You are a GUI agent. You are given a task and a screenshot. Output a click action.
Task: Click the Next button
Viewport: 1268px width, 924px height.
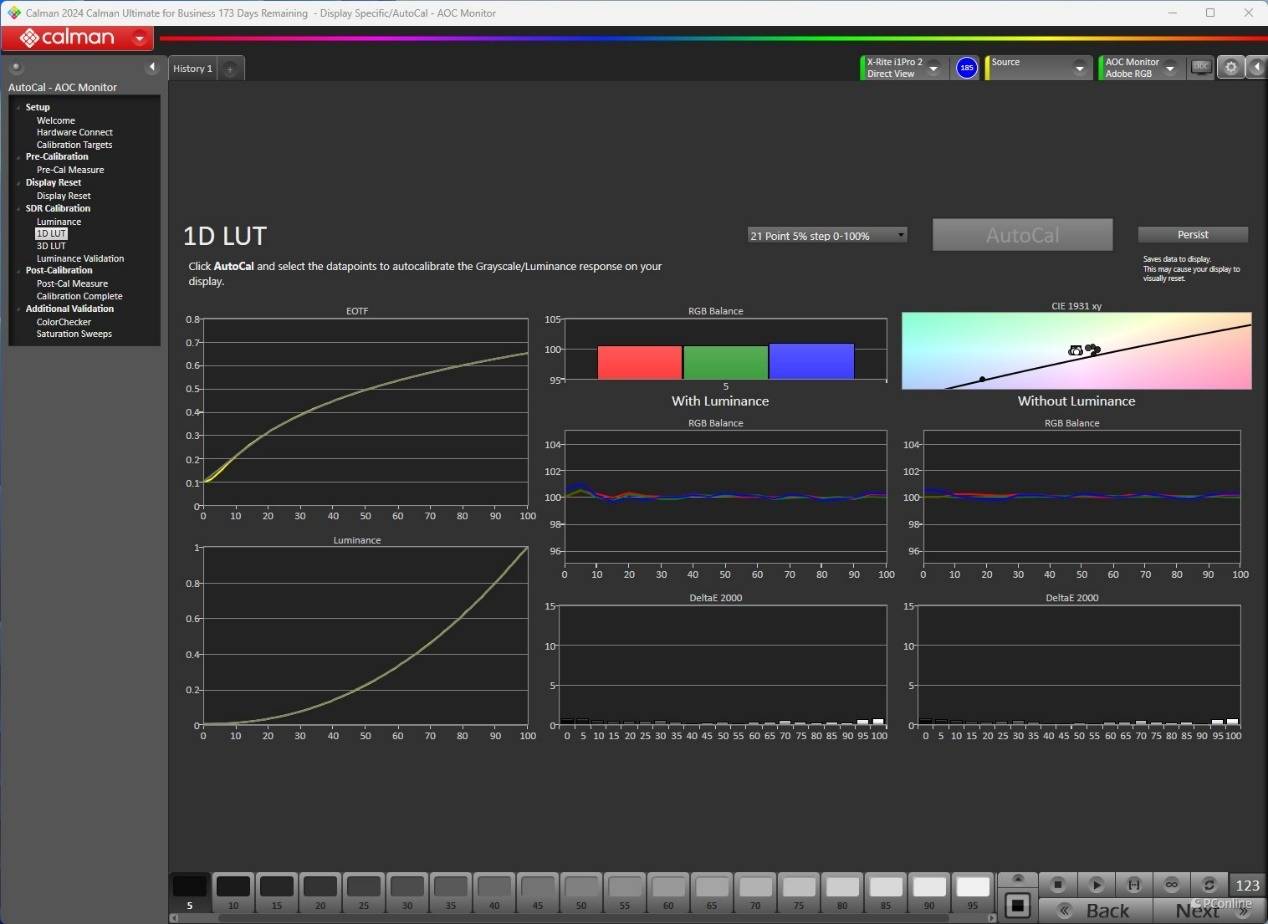[x=1197, y=910]
